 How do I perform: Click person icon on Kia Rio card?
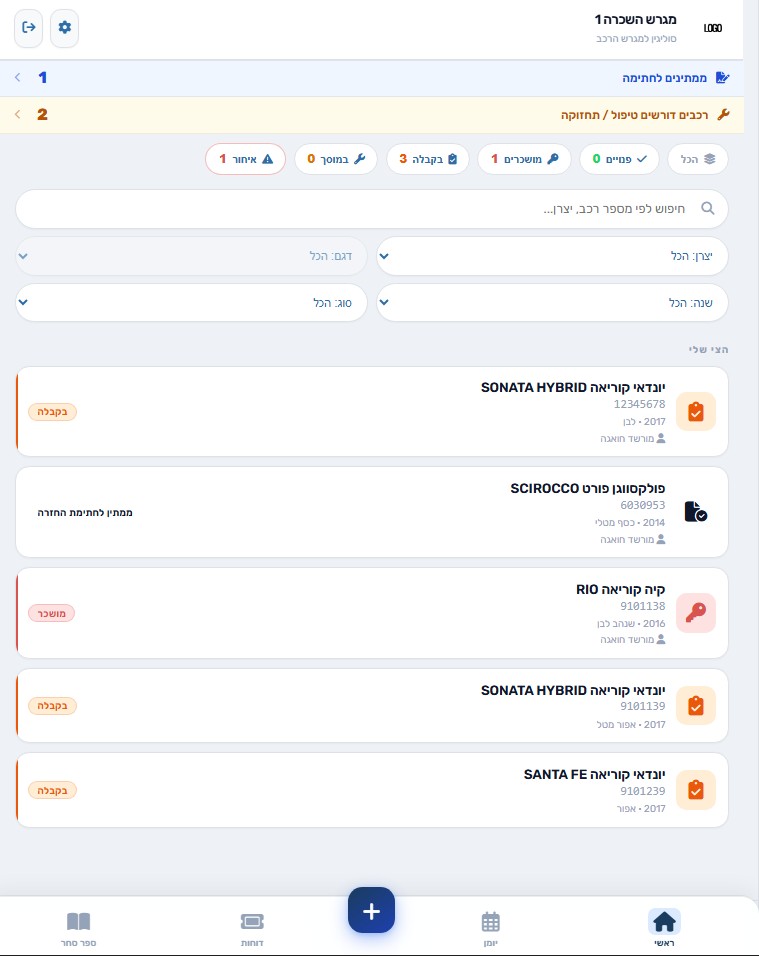click(661, 640)
